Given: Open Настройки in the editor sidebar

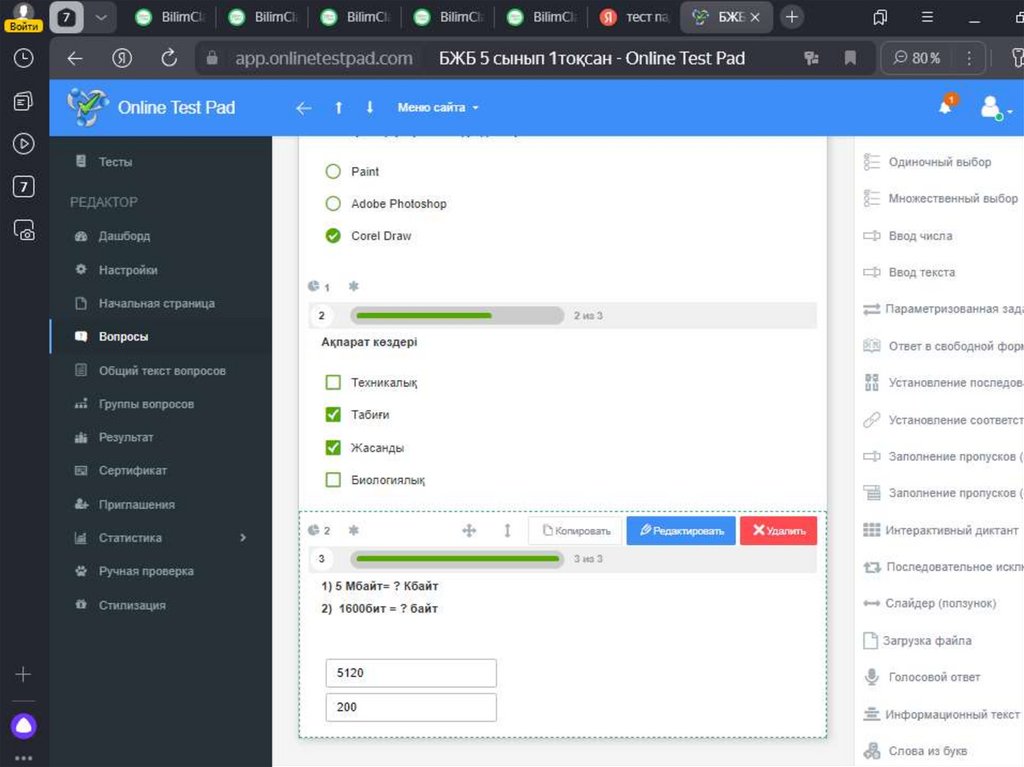Looking at the screenshot, I should (x=127, y=270).
